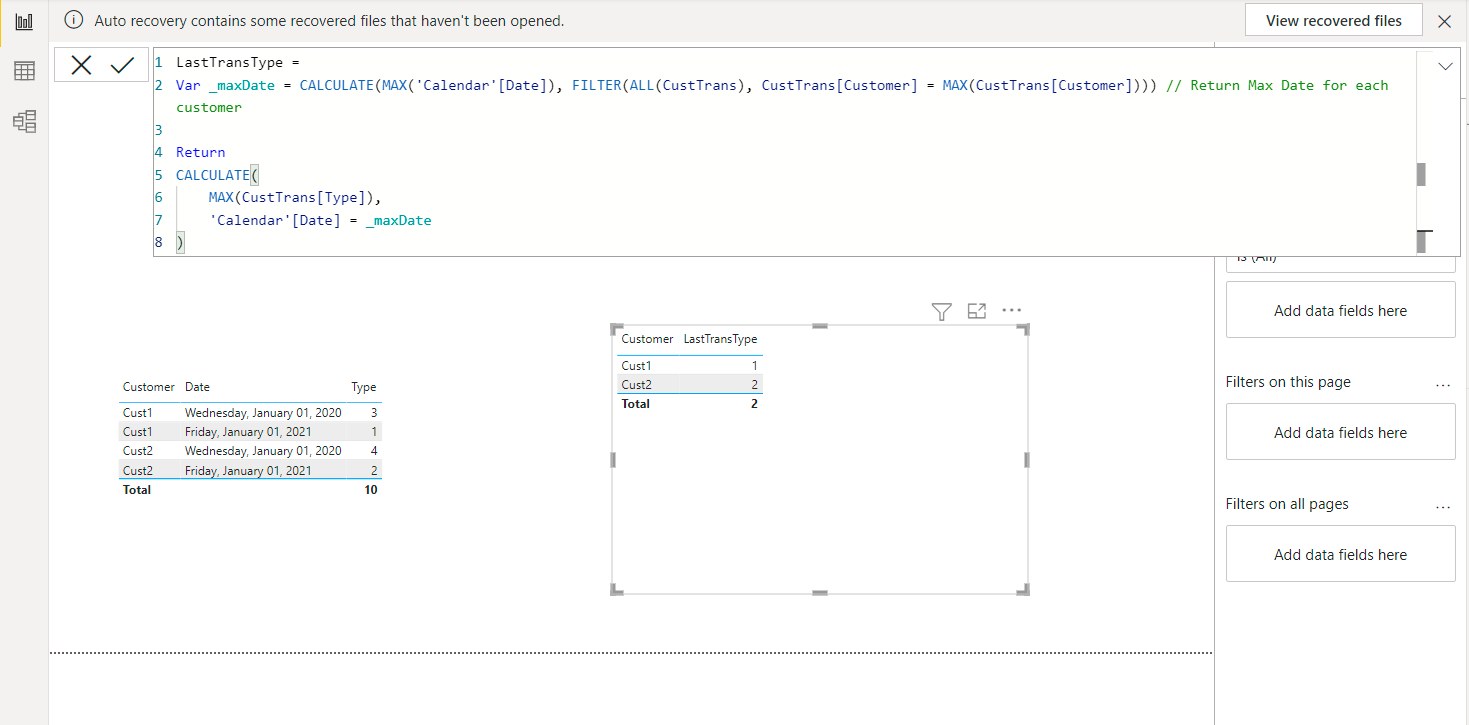The width and height of the screenshot is (1469, 725).
Task: Click Customer header in the Date table
Action: (149, 387)
